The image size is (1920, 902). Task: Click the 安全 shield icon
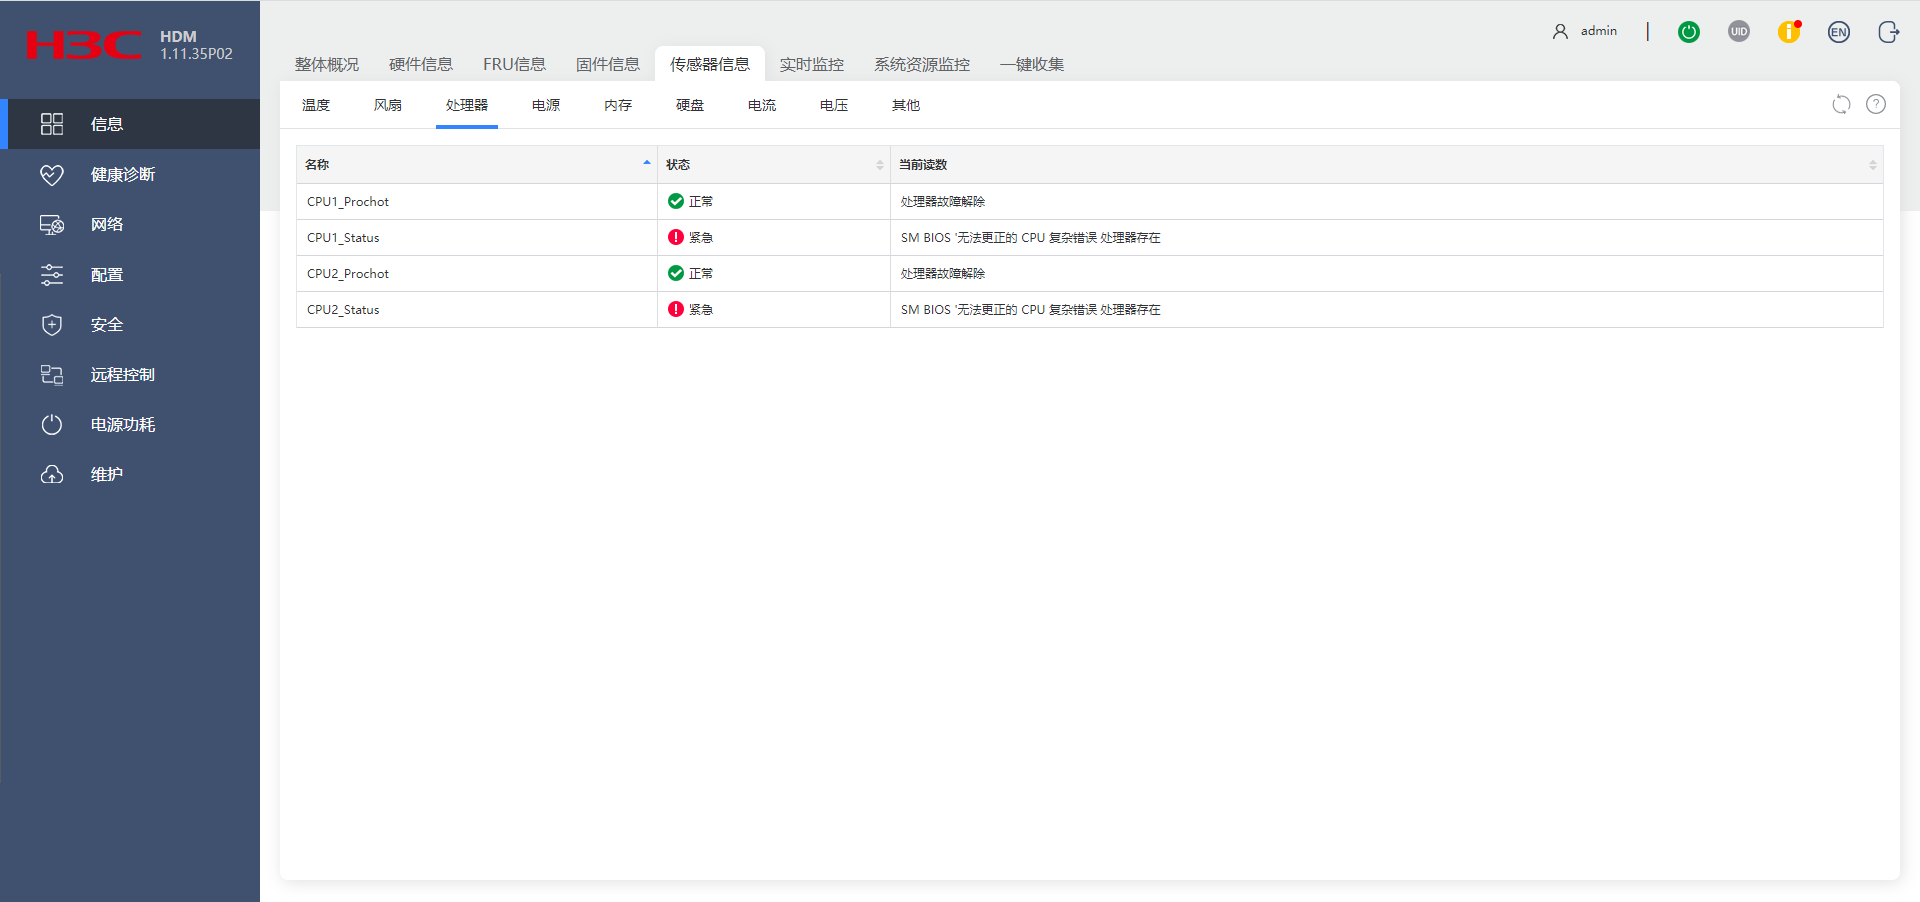pyautogui.click(x=52, y=324)
